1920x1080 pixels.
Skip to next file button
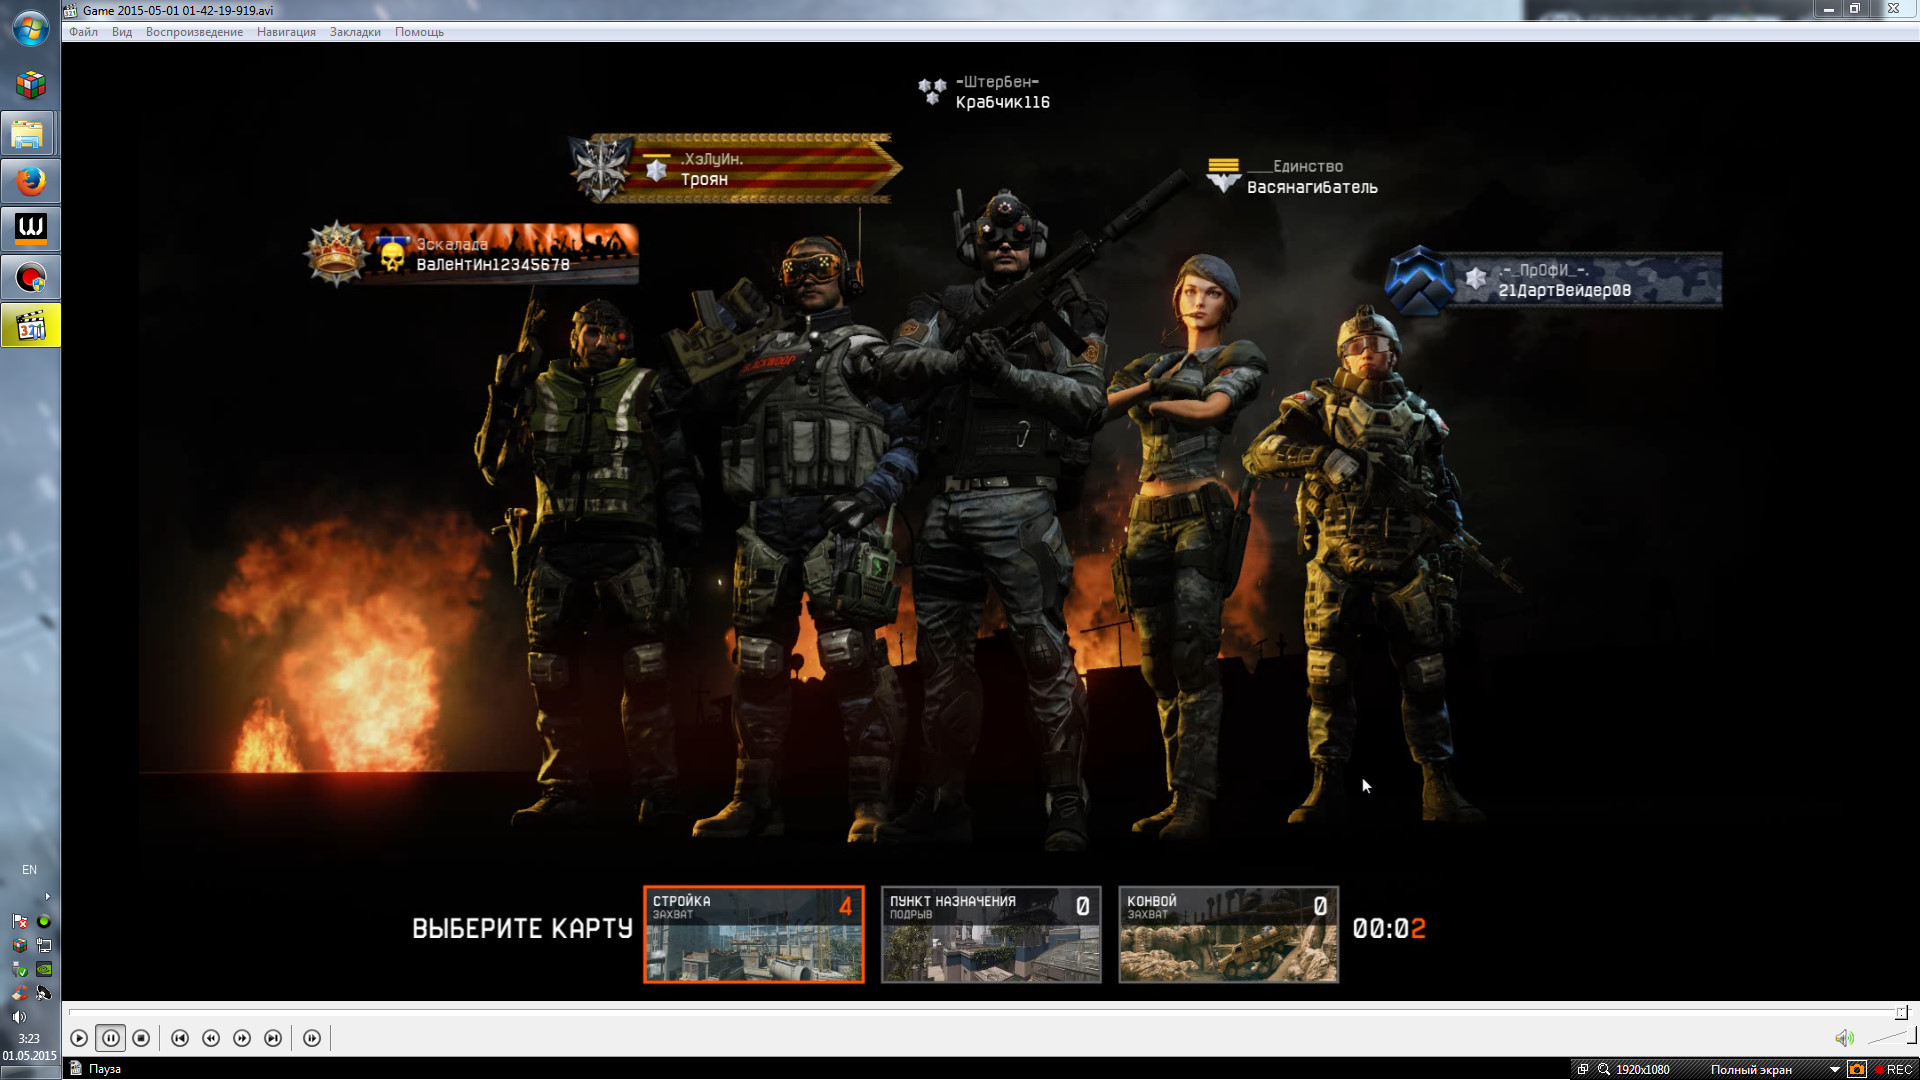pyautogui.click(x=273, y=1038)
